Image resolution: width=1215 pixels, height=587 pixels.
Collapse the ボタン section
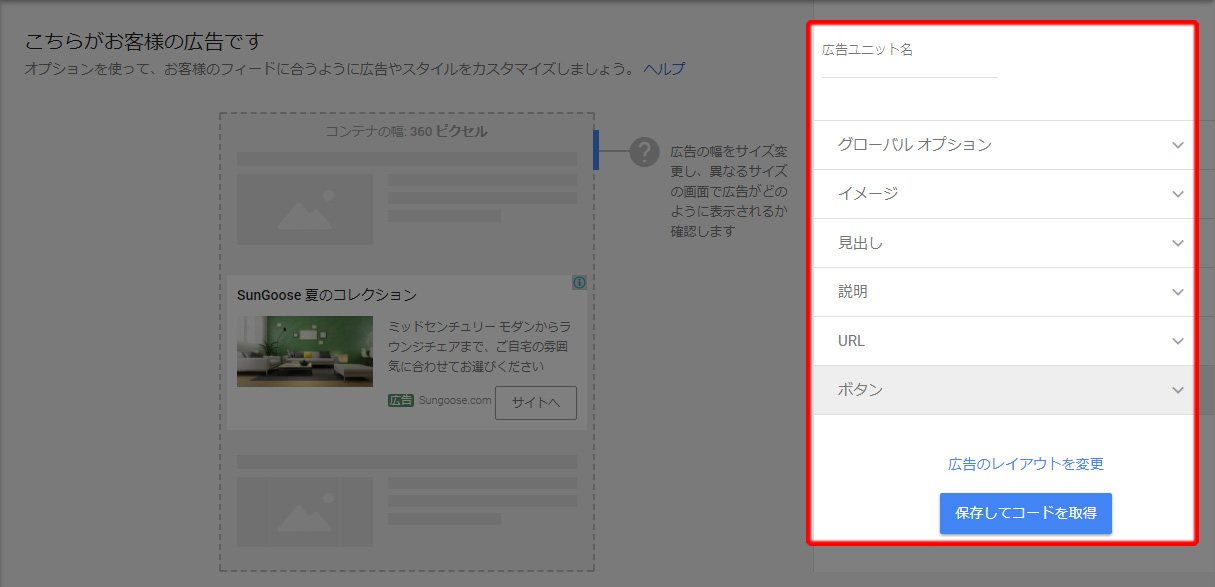point(1004,389)
